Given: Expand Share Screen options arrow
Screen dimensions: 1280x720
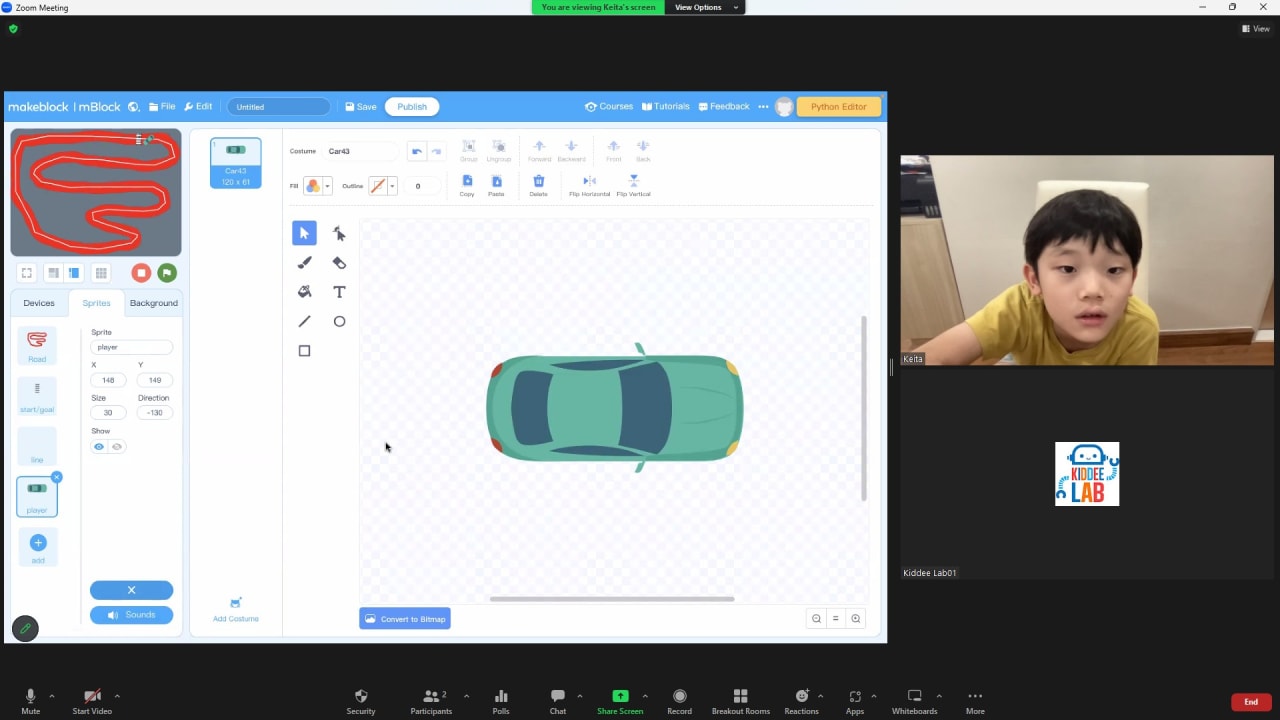Looking at the screenshot, I should coord(645,696).
